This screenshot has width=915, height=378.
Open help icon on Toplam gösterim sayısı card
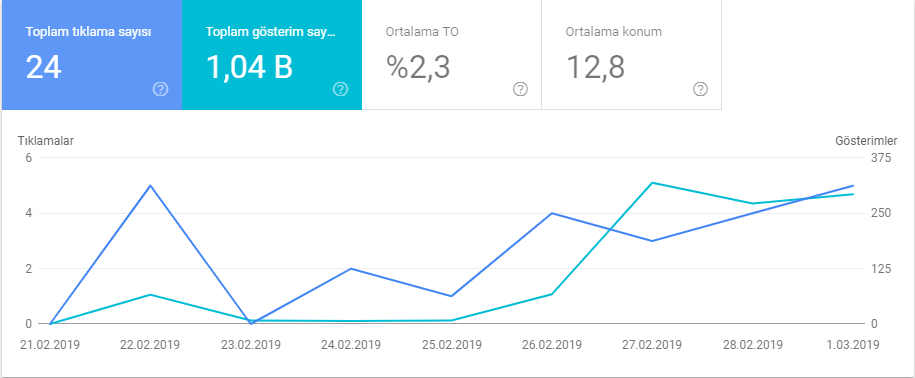tap(340, 89)
